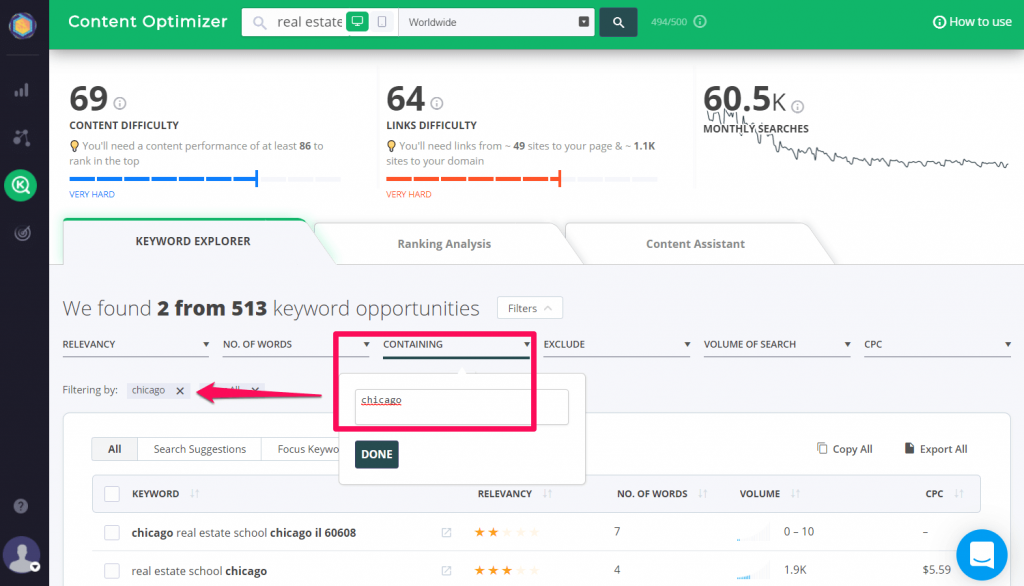This screenshot has height=586, width=1024.
Task: Open the Exclude filter dropdown
Action: [x=616, y=344]
